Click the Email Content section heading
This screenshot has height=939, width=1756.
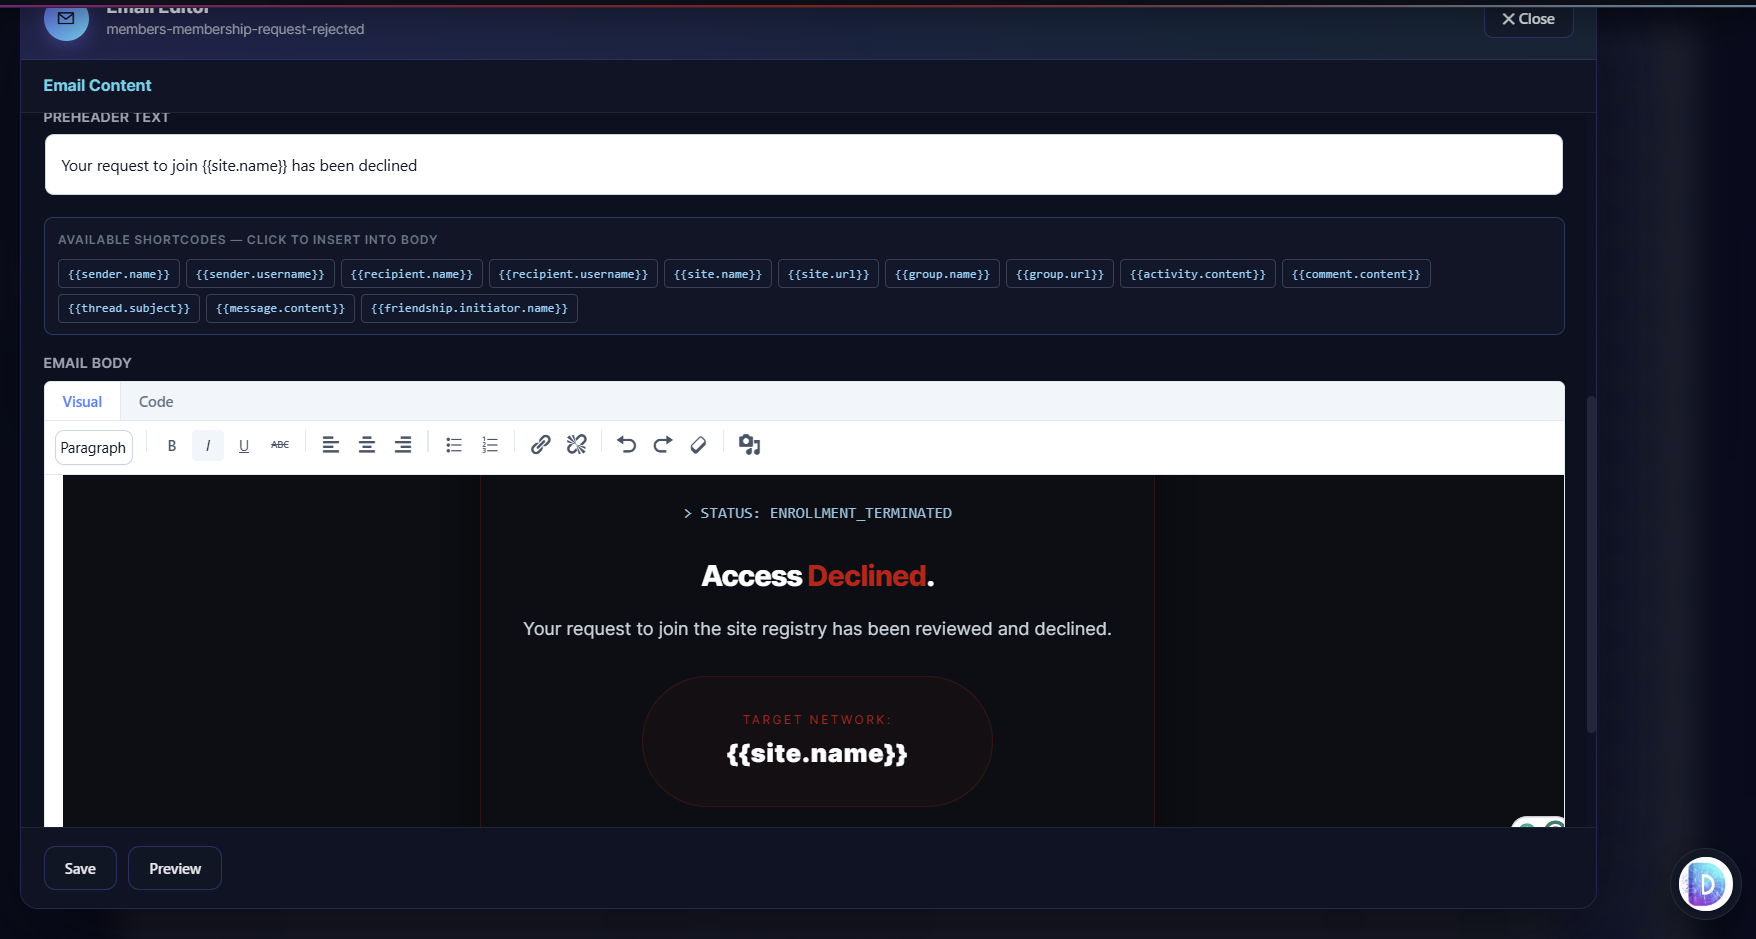click(x=97, y=86)
